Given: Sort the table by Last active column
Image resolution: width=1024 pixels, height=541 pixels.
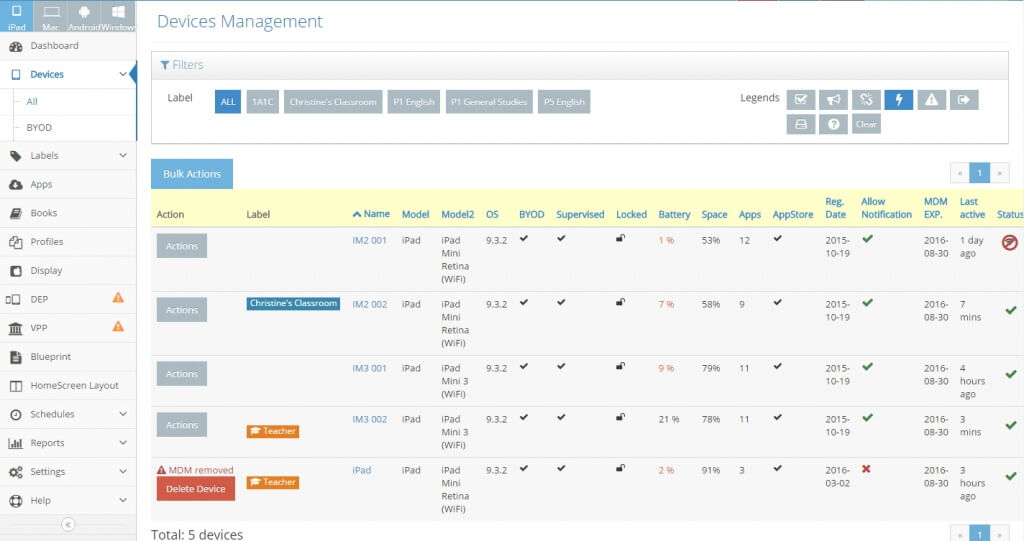Looking at the screenshot, I should point(972,208).
